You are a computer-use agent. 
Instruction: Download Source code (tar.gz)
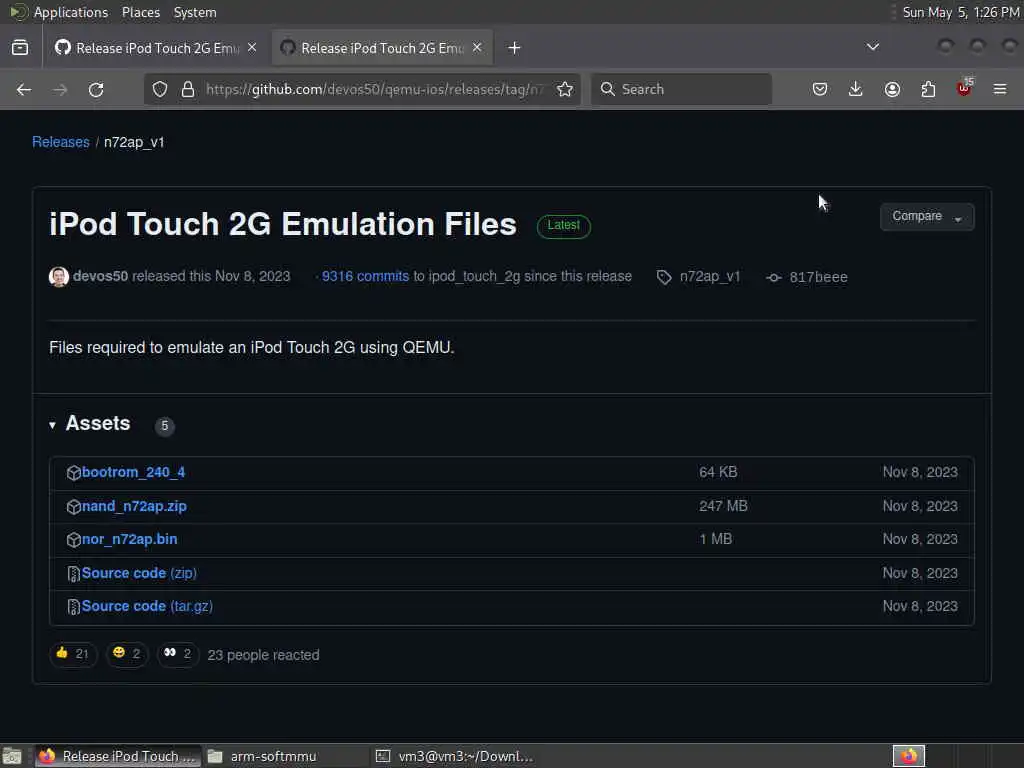(147, 607)
